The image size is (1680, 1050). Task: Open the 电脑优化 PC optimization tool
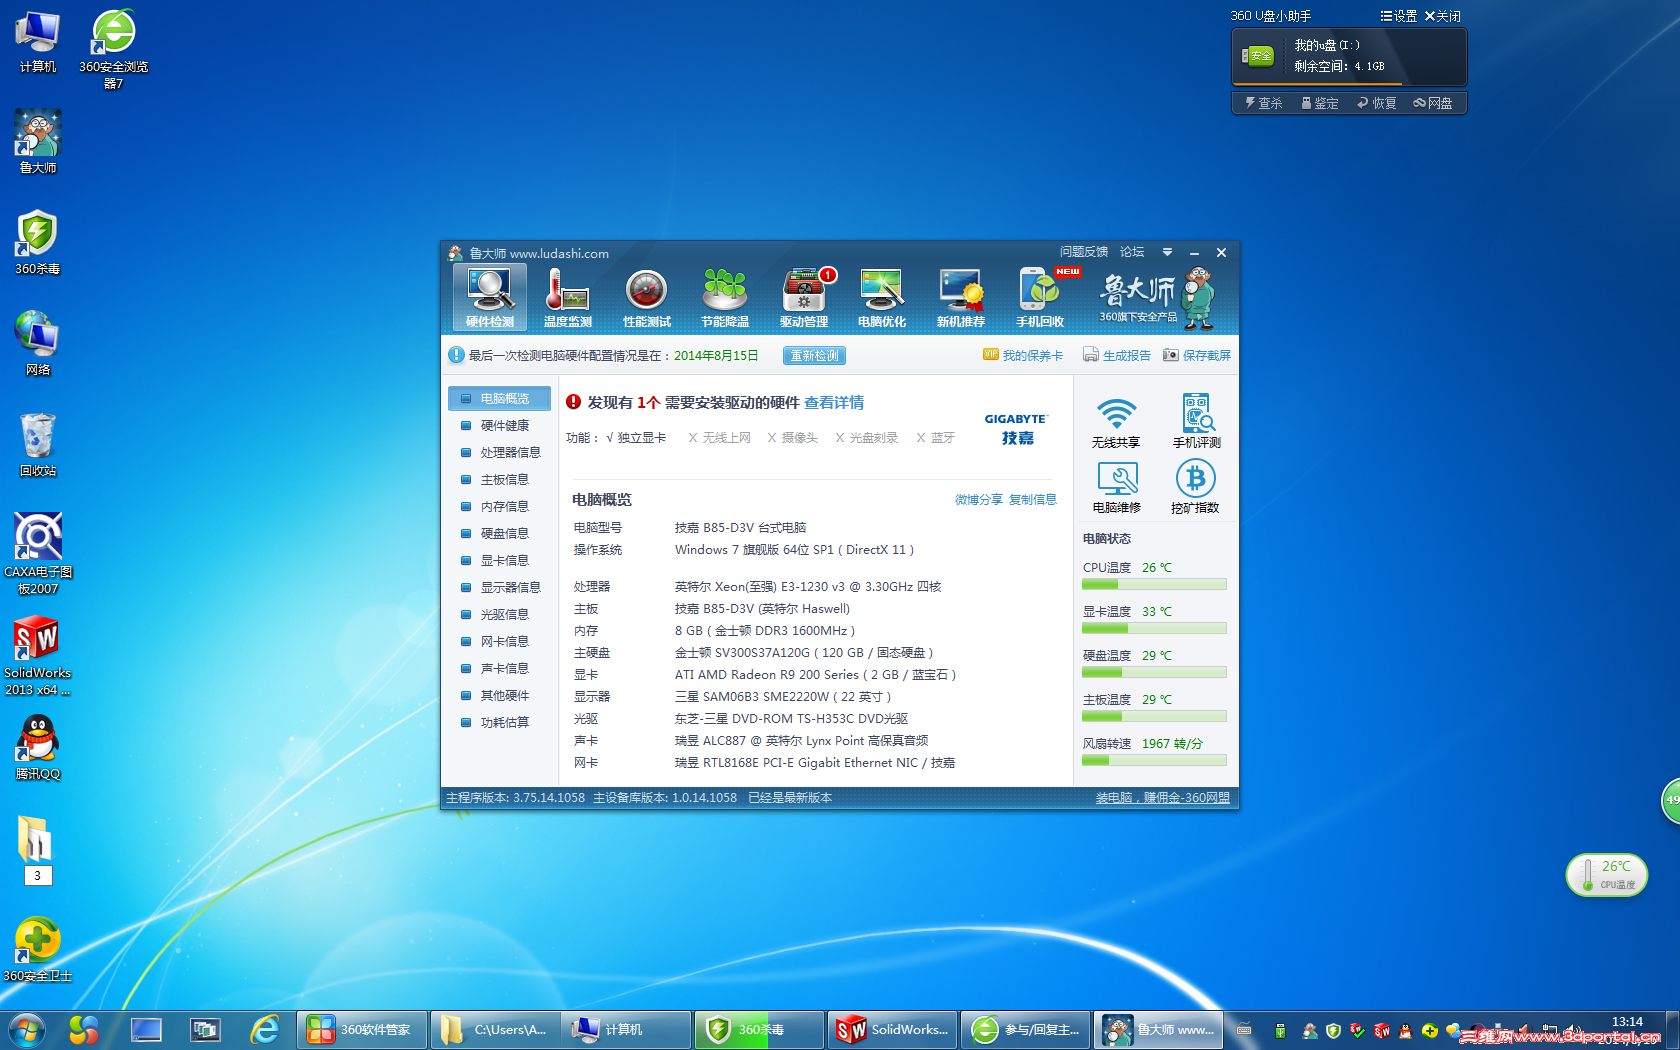[x=882, y=297]
